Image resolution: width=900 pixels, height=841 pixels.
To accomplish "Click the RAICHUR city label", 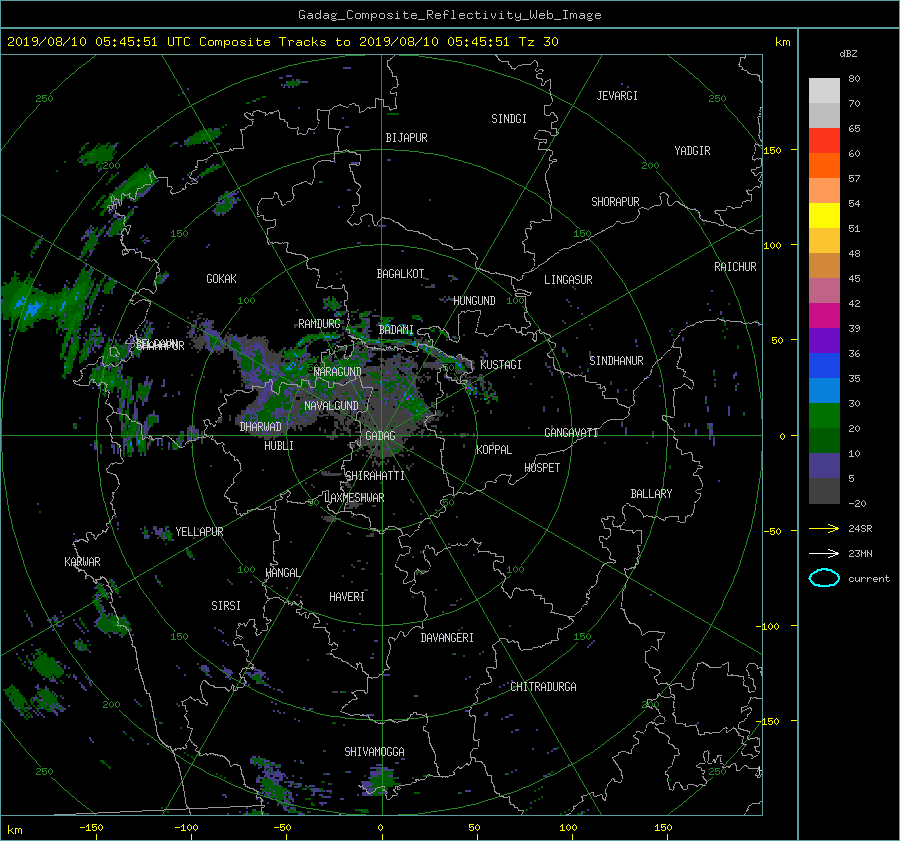I will tap(735, 267).
